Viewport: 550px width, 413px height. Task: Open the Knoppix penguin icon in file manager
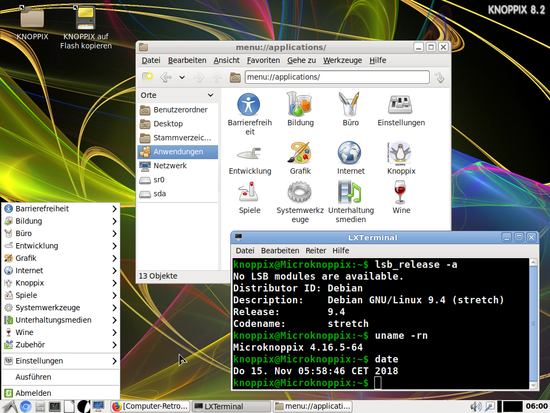pos(400,153)
